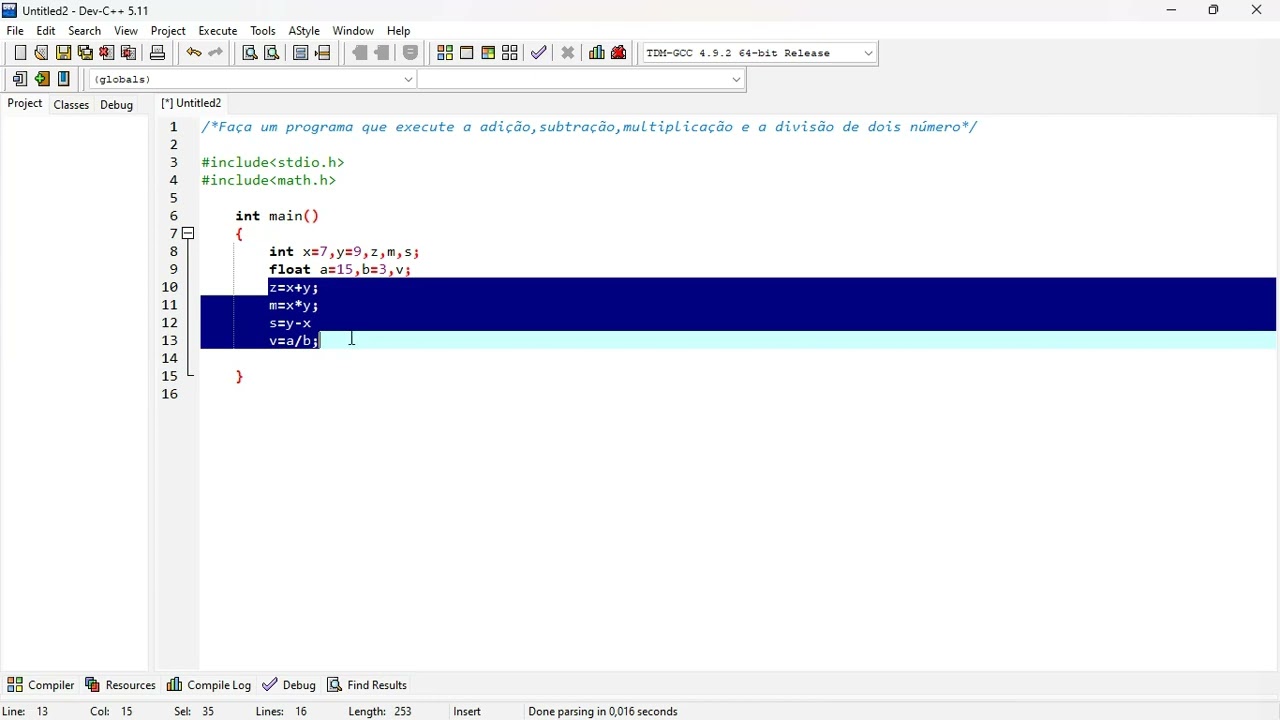Switch to the Debug side tab
The width and height of the screenshot is (1280, 720).
coord(116,105)
